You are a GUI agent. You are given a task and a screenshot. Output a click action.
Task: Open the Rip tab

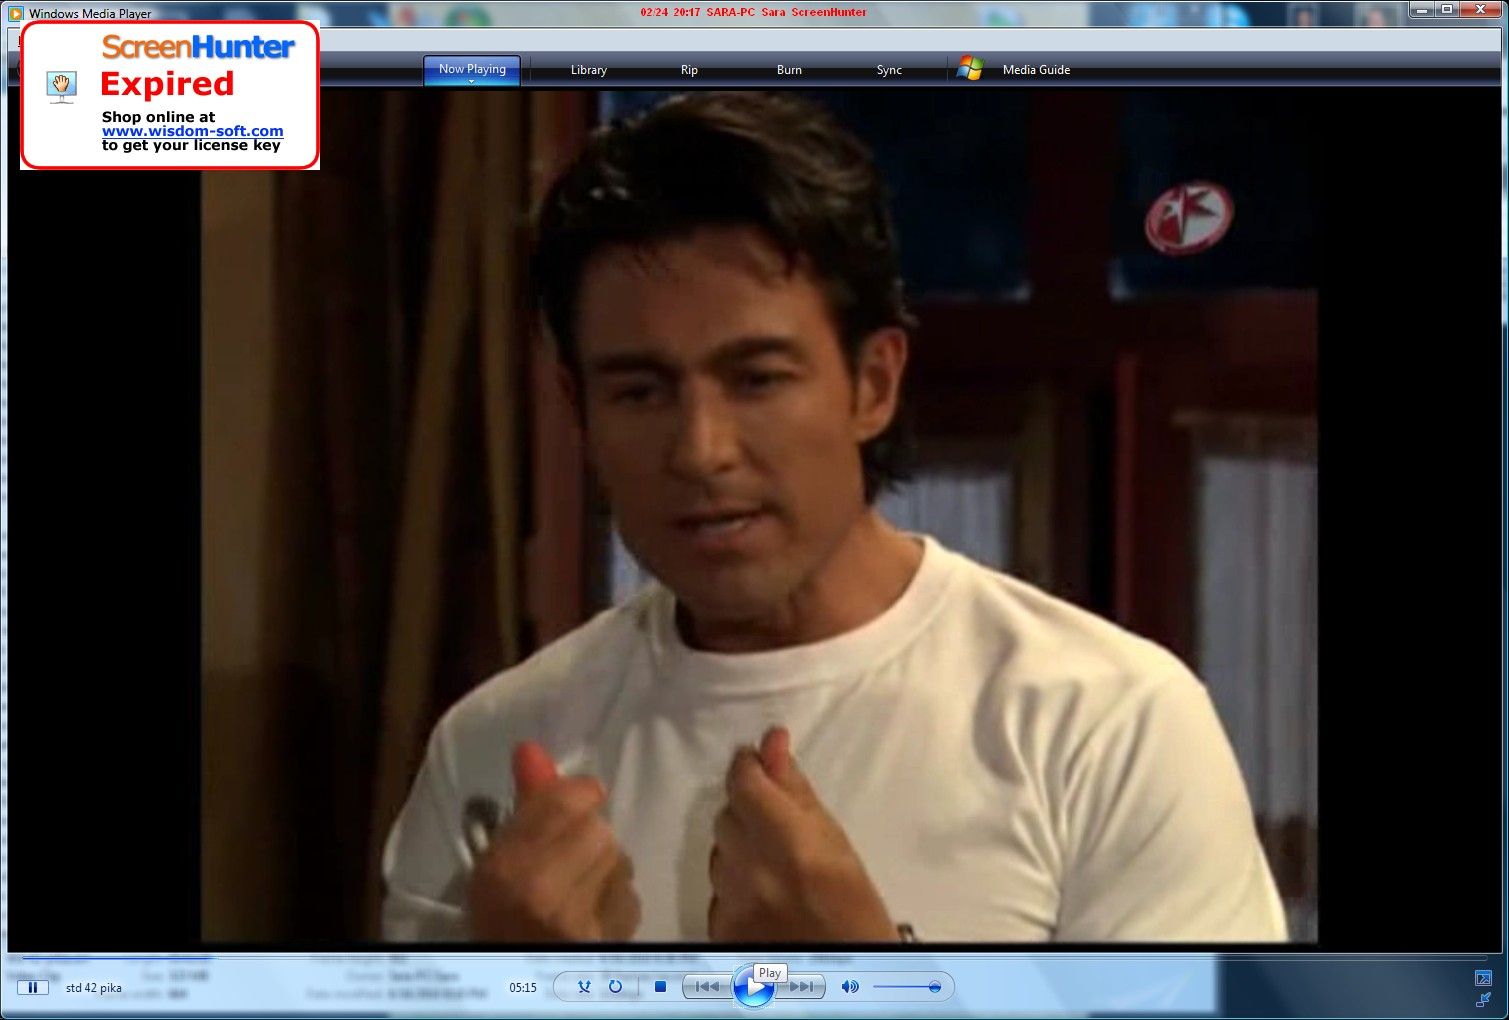pos(689,70)
